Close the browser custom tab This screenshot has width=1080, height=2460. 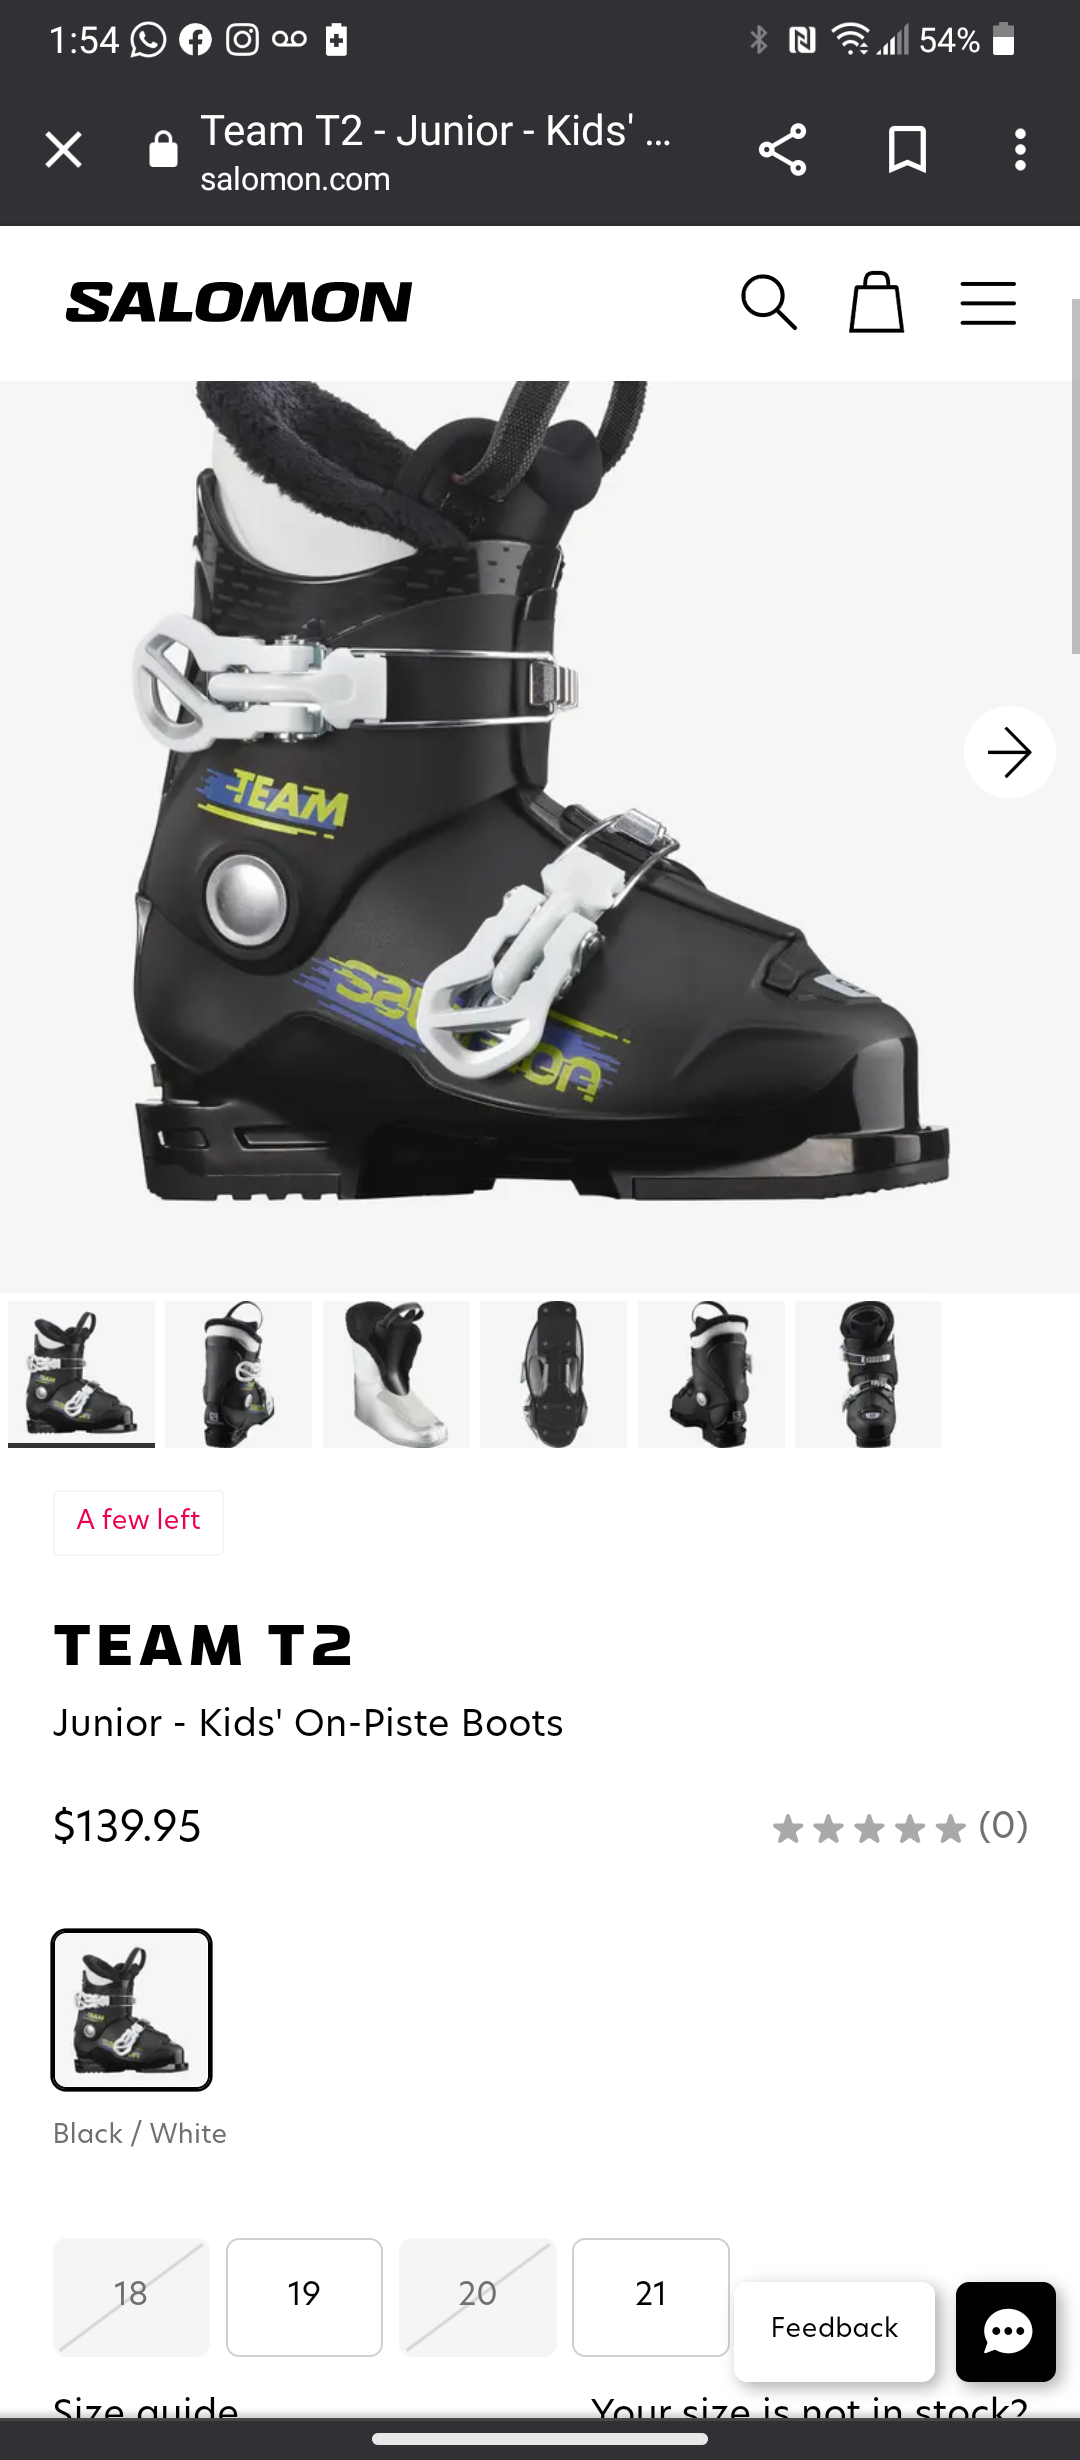pyautogui.click(x=64, y=150)
